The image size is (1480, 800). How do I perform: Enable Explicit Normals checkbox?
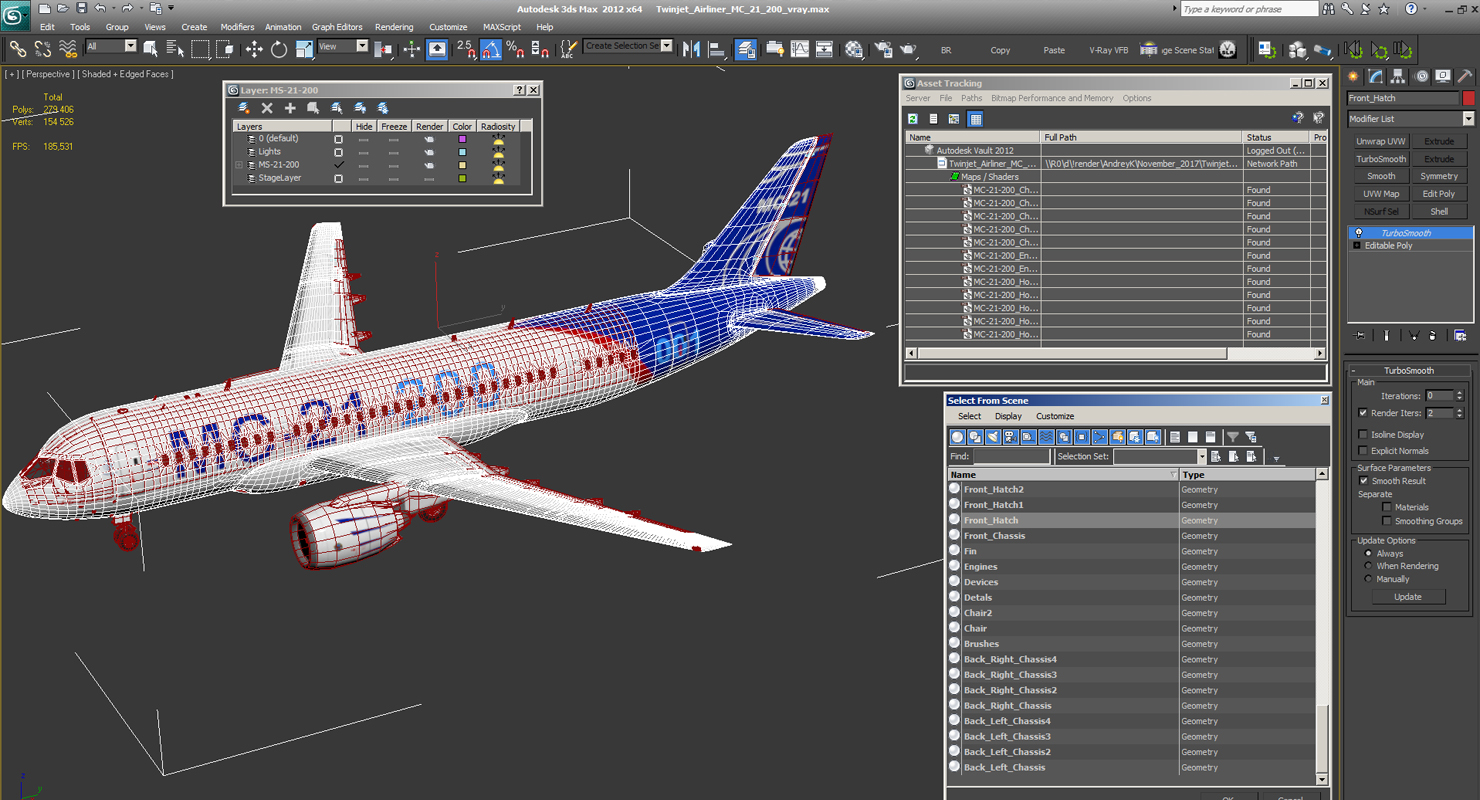(1363, 451)
